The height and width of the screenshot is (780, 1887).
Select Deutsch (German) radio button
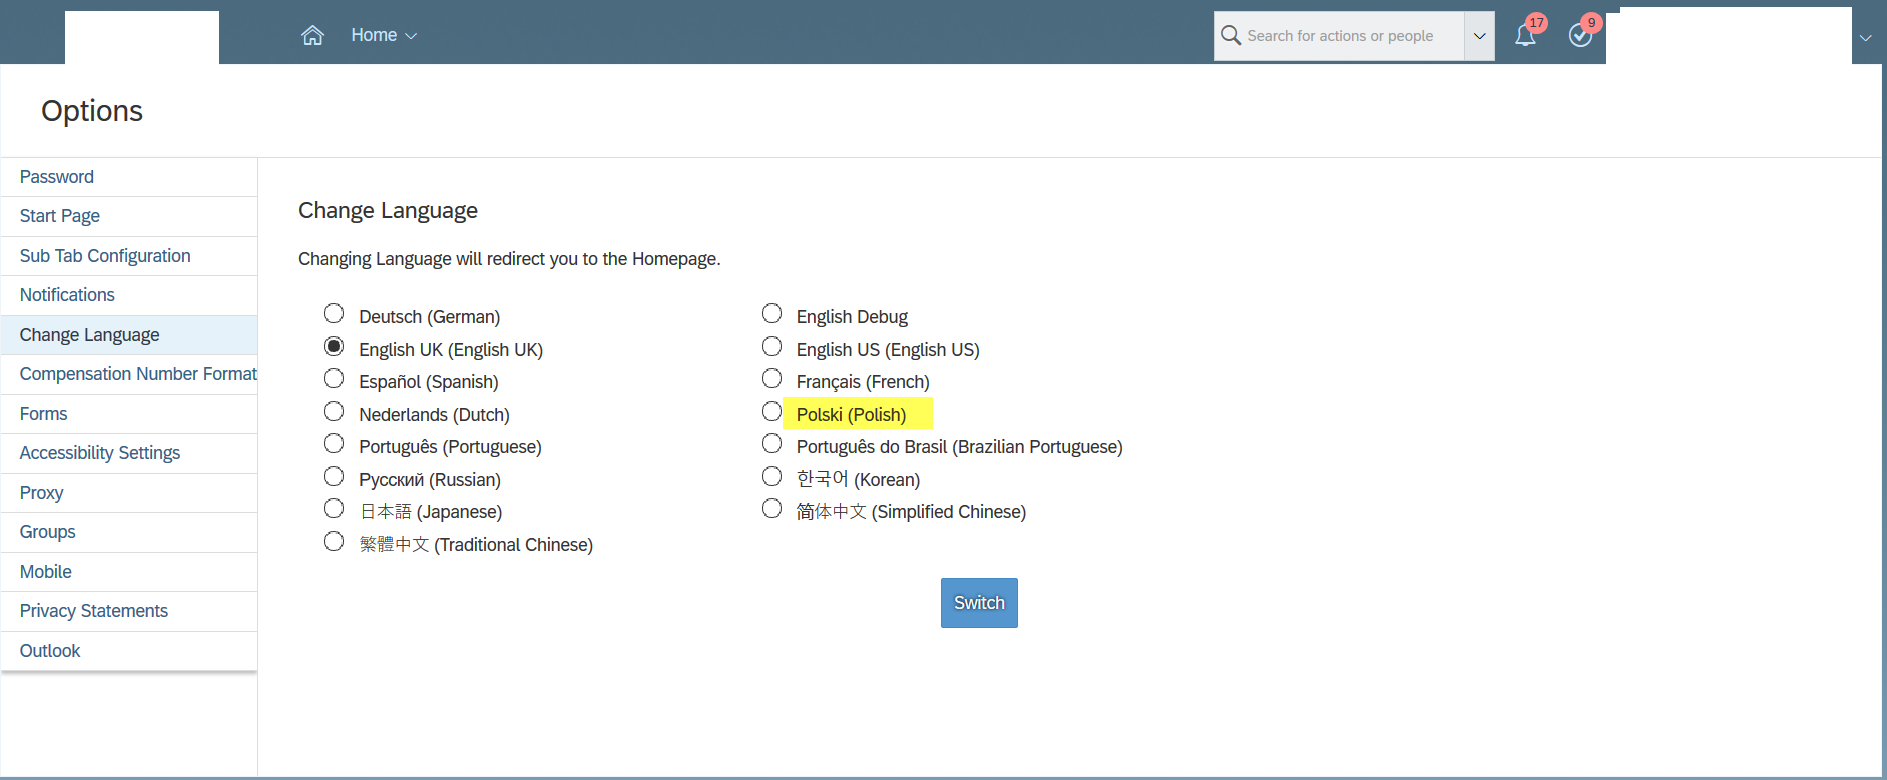click(x=334, y=314)
